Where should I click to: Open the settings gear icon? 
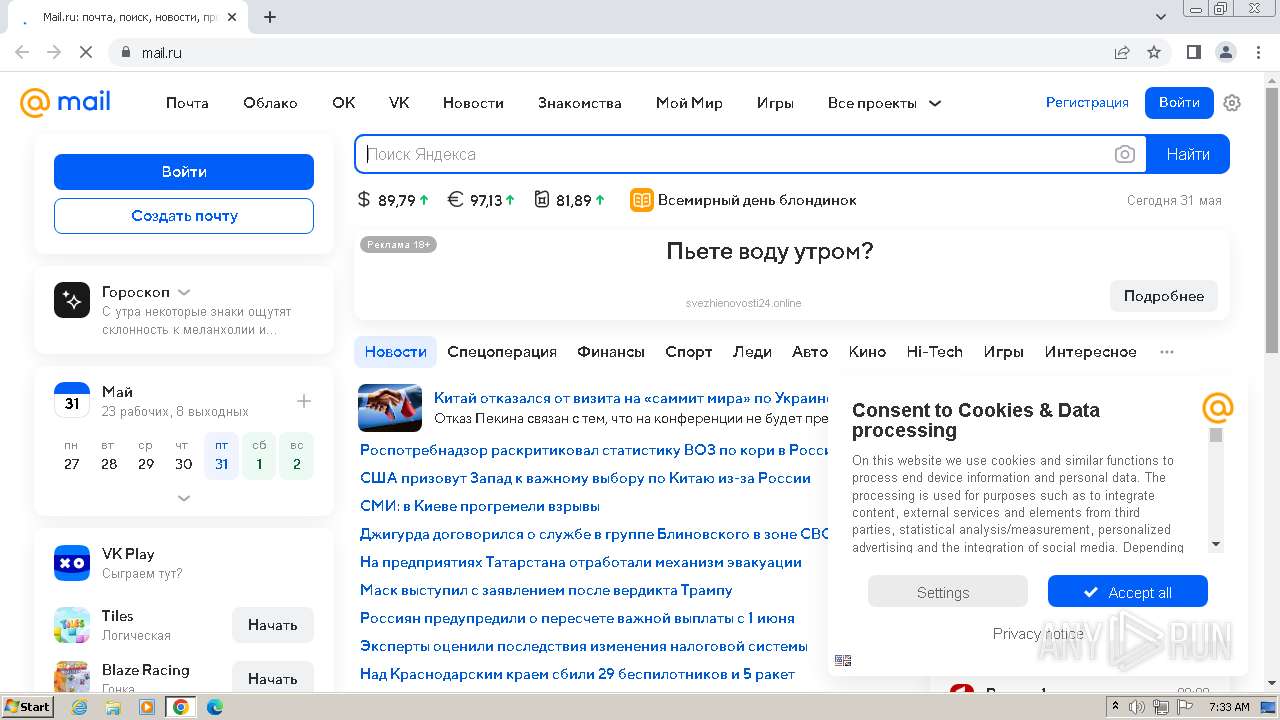tap(1232, 103)
